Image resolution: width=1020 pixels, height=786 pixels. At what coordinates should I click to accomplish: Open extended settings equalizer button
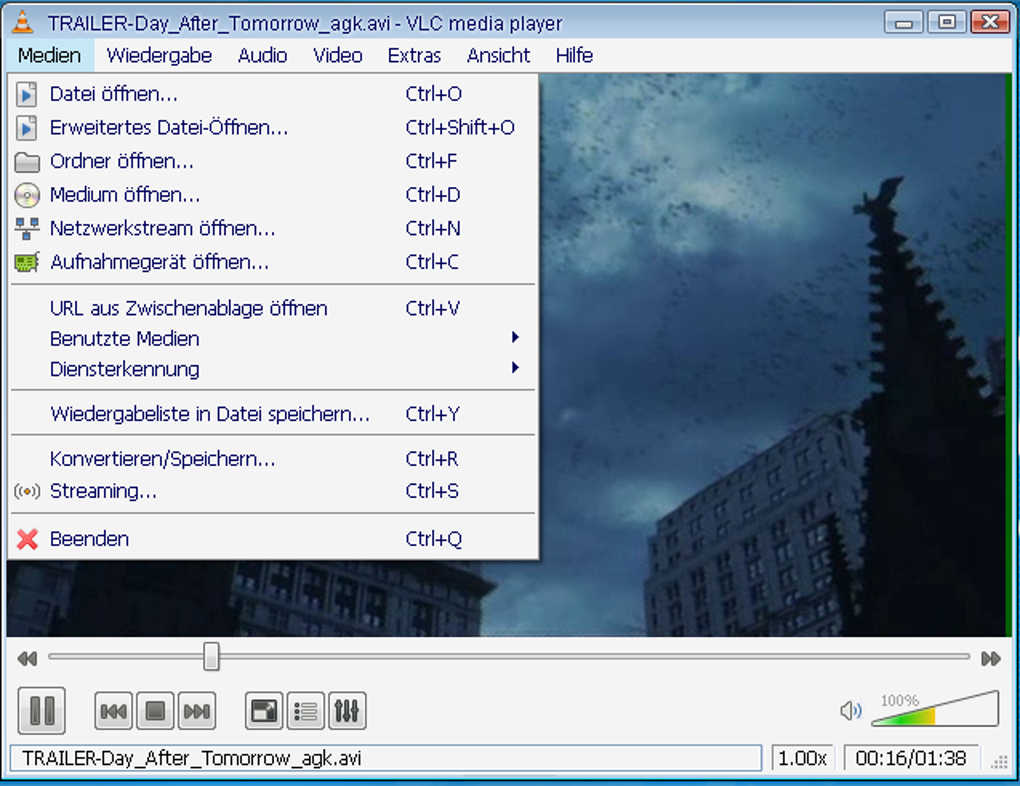(347, 711)
